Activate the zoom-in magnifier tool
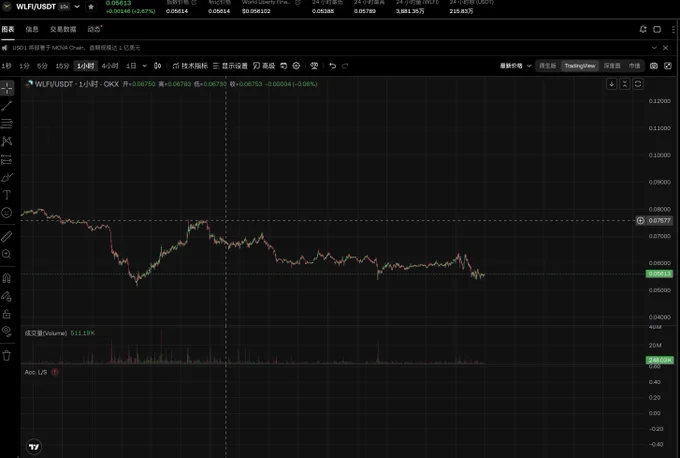 coord(7,254)
